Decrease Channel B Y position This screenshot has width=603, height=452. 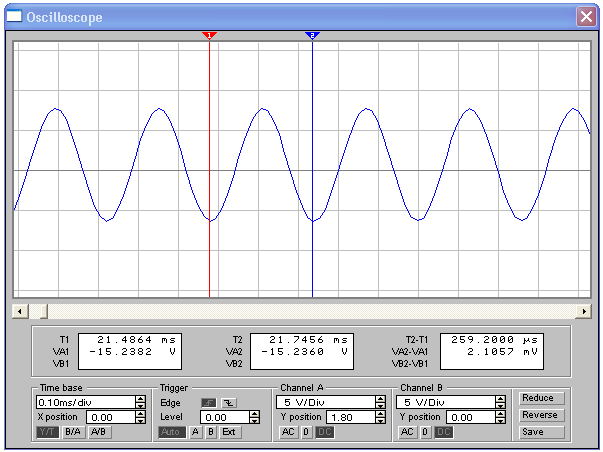pyautogui.click(x=500, y=420)
